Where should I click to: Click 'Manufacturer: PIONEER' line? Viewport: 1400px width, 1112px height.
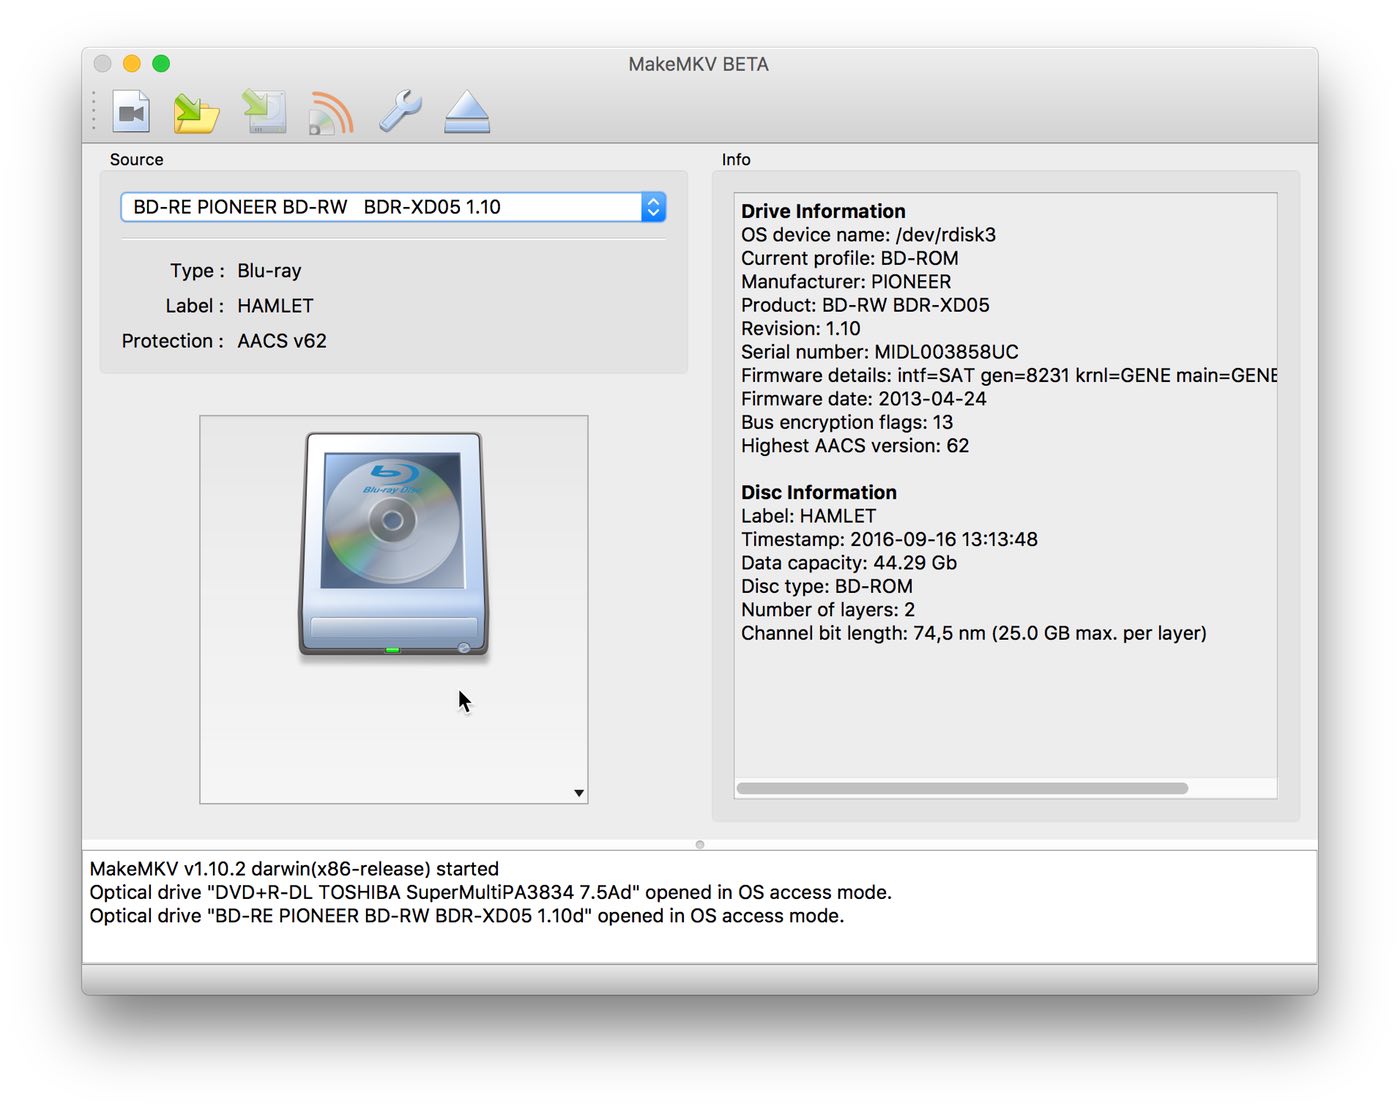pos(846,282)
